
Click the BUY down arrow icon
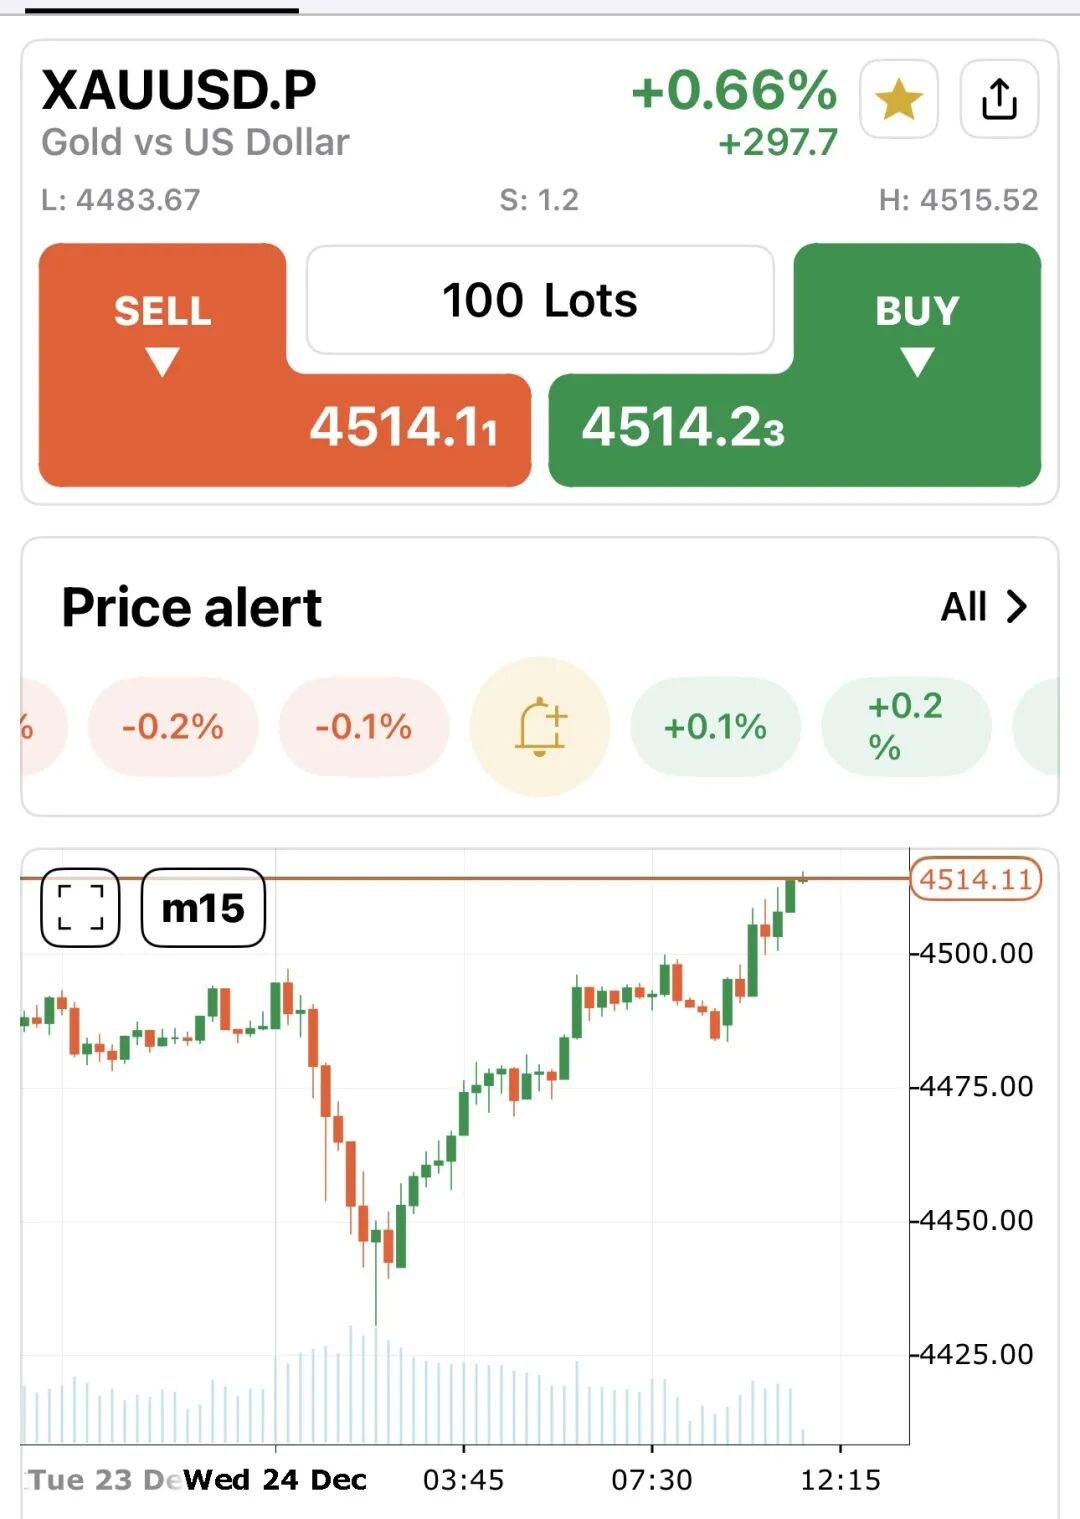917,361
